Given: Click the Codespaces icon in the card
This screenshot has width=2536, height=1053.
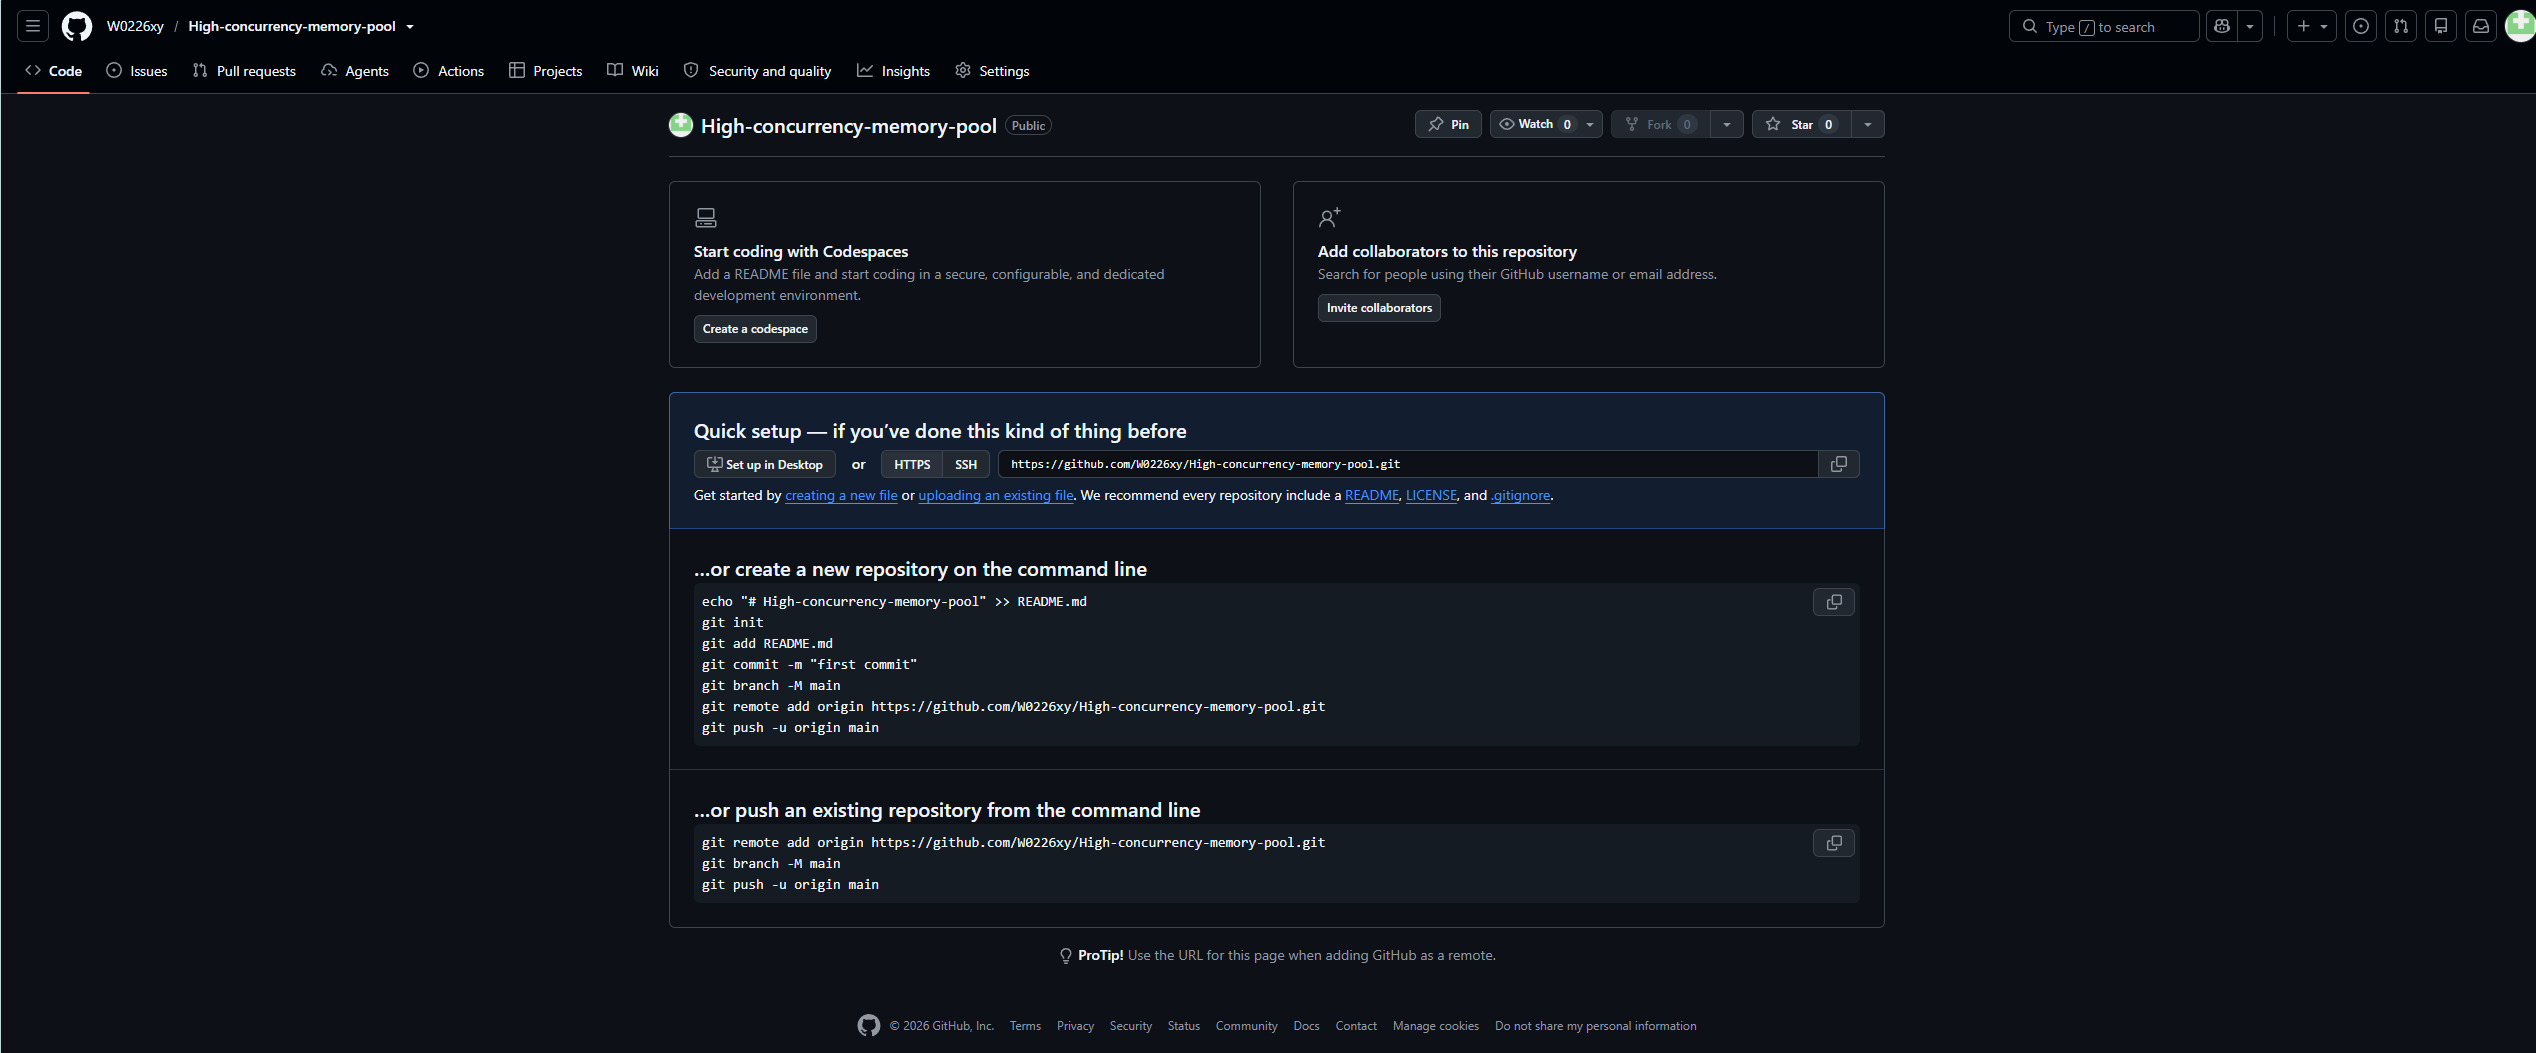Looking at the screenshot, I should 706,217.
